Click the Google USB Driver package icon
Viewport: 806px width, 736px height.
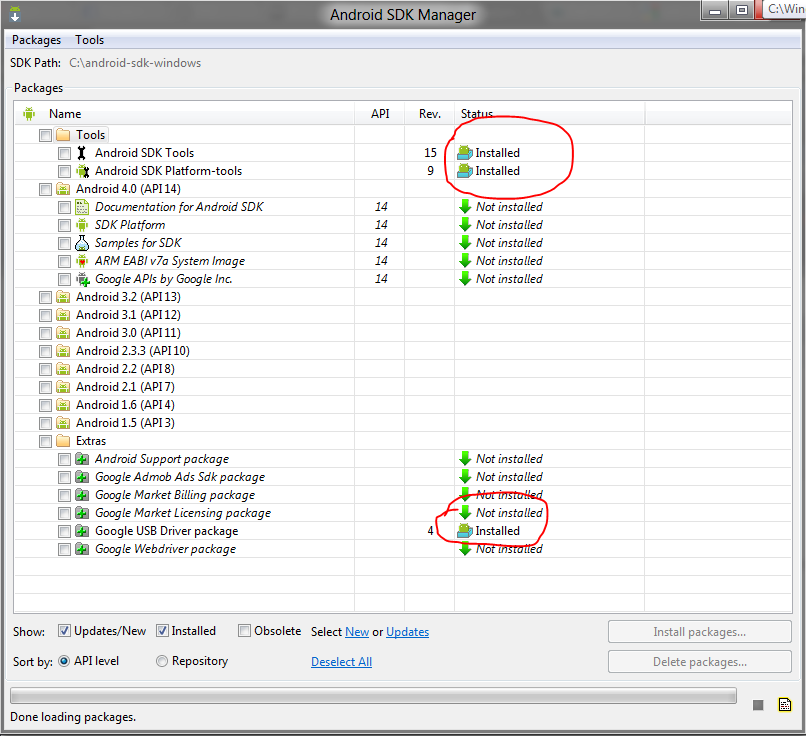(x=82, y=531)
